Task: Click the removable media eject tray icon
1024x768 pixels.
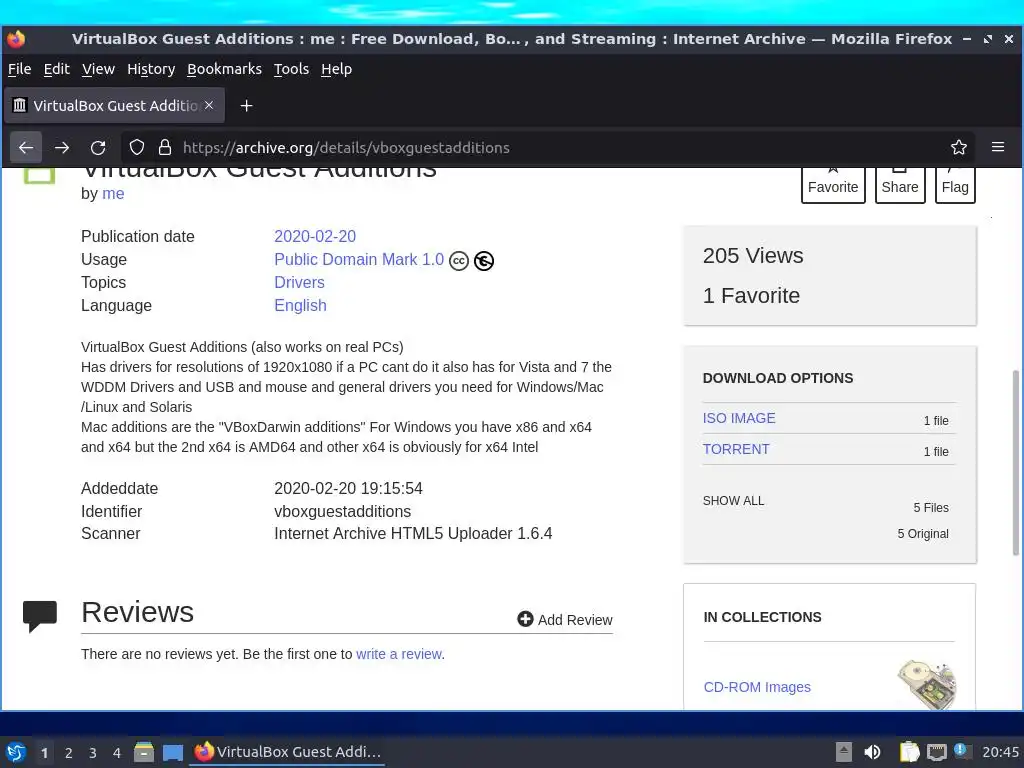Action: (x=844, y=752)
